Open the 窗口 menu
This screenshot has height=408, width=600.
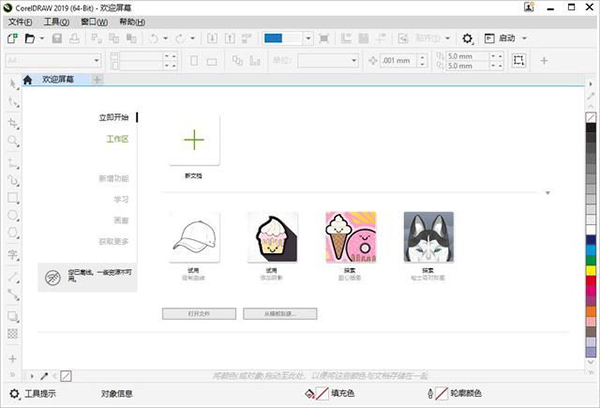[x=94, y=22]
